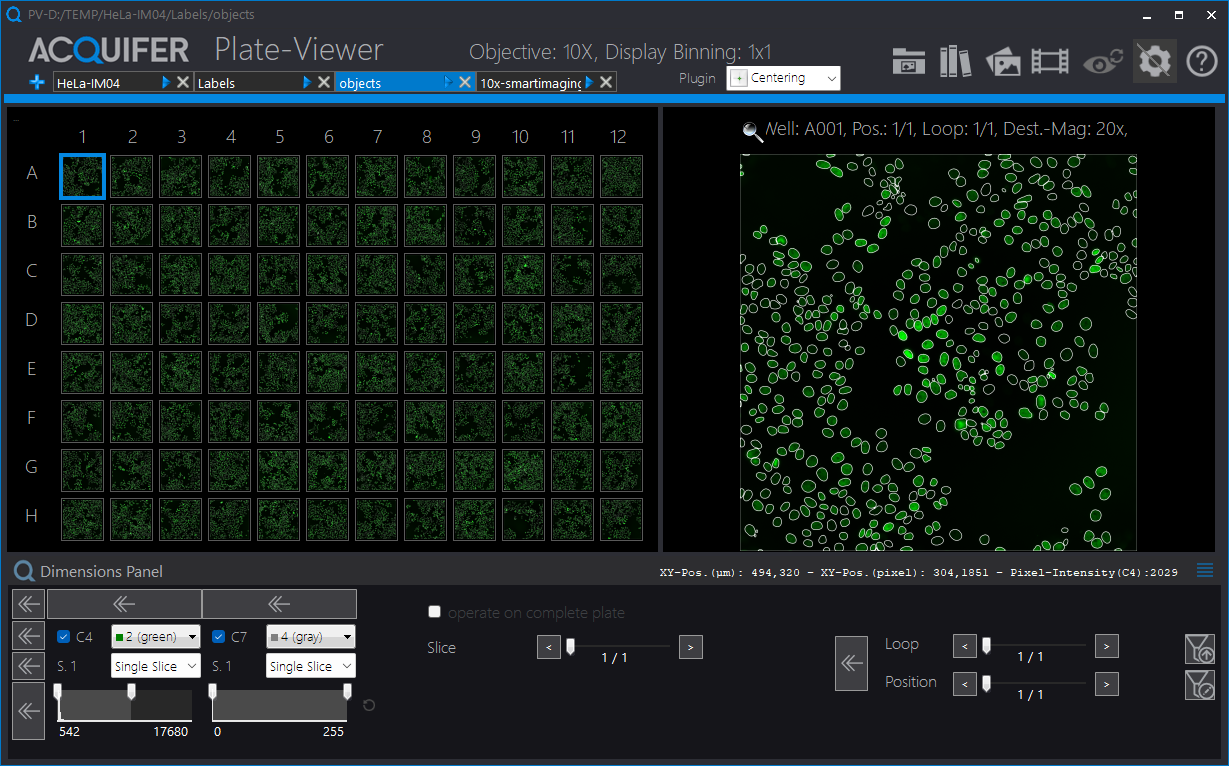The image size is (1229, 766).
Task: Select the HeLa-IM04 path tab
Action: tap(106, 83)
